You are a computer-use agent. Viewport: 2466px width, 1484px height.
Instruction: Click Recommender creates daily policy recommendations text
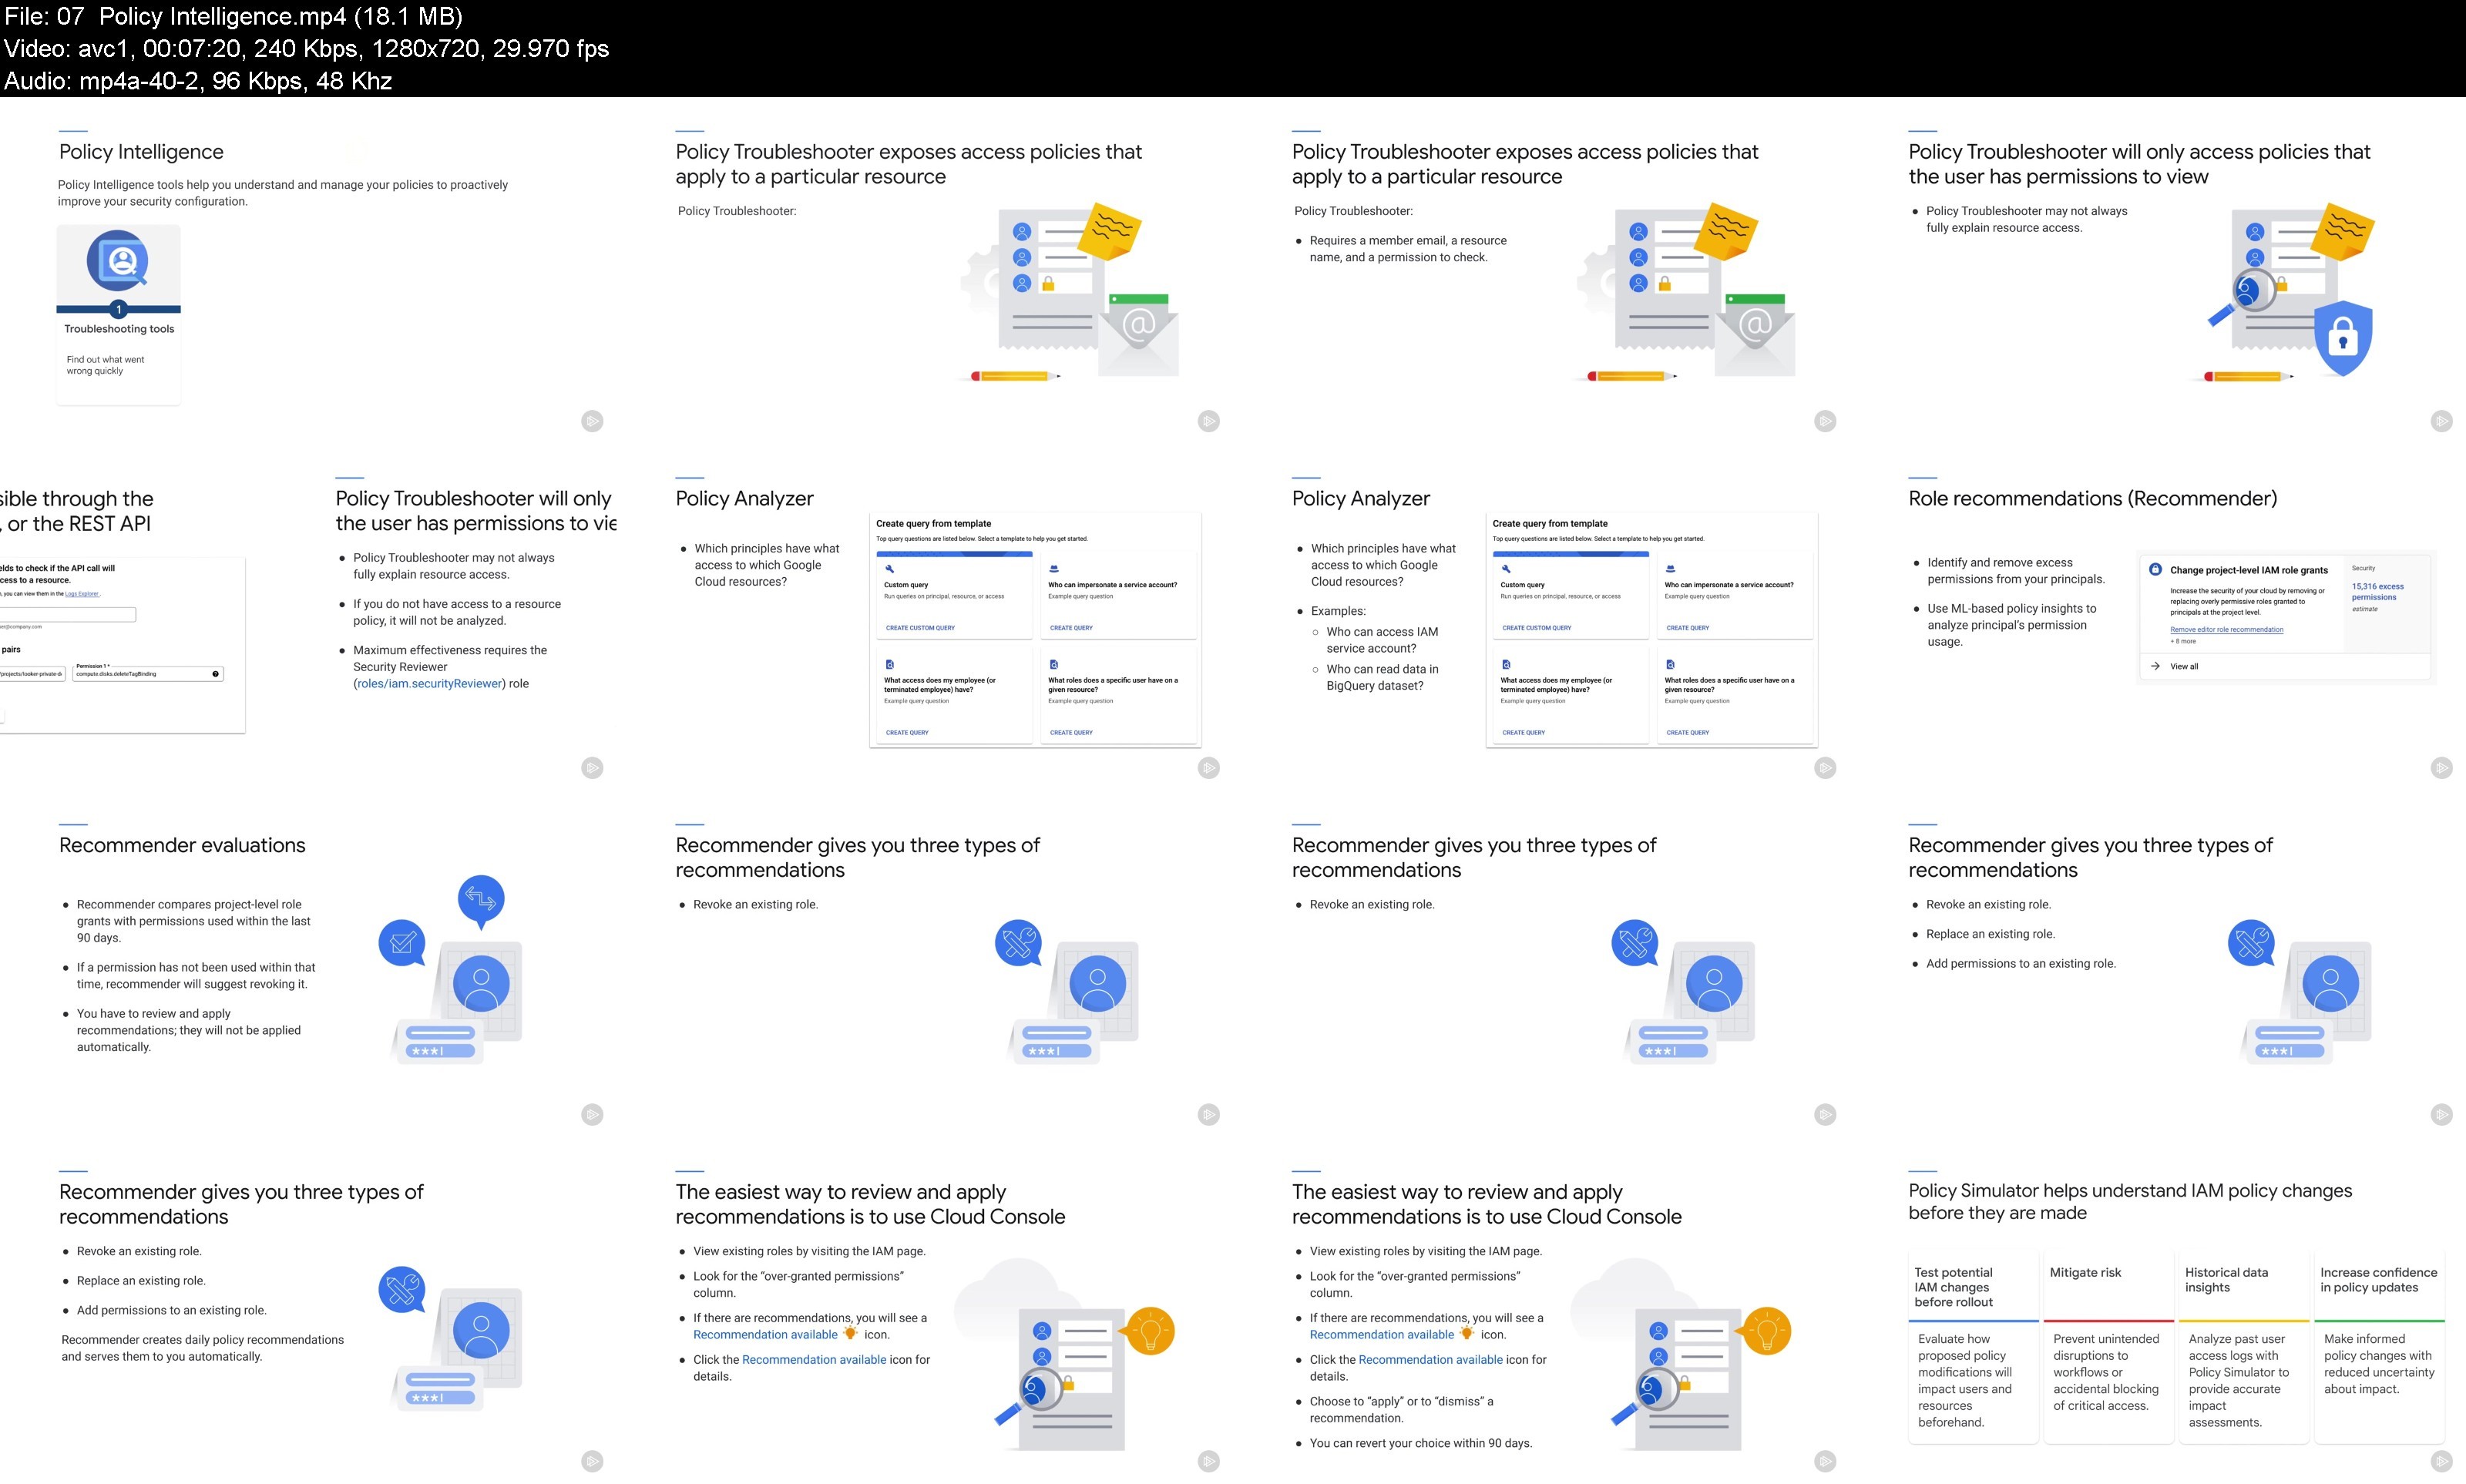click(202, 1348)
